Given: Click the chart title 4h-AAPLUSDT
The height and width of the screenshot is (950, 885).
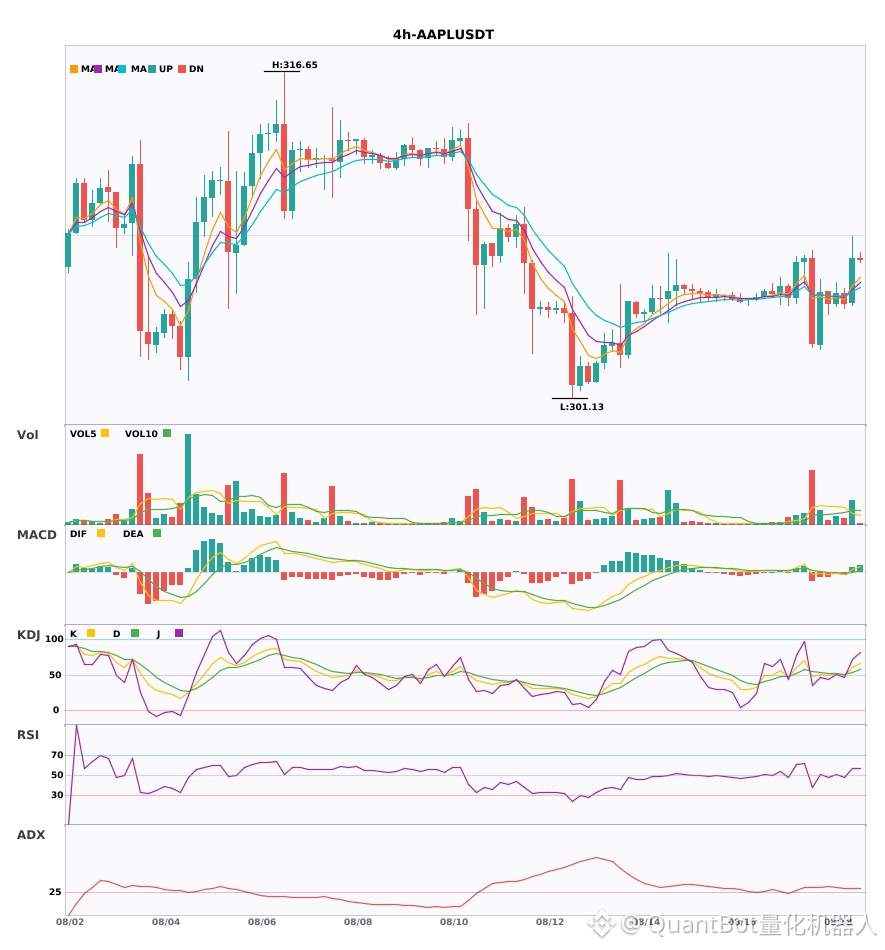Looking at the screenshot, I should coord(443,35).
